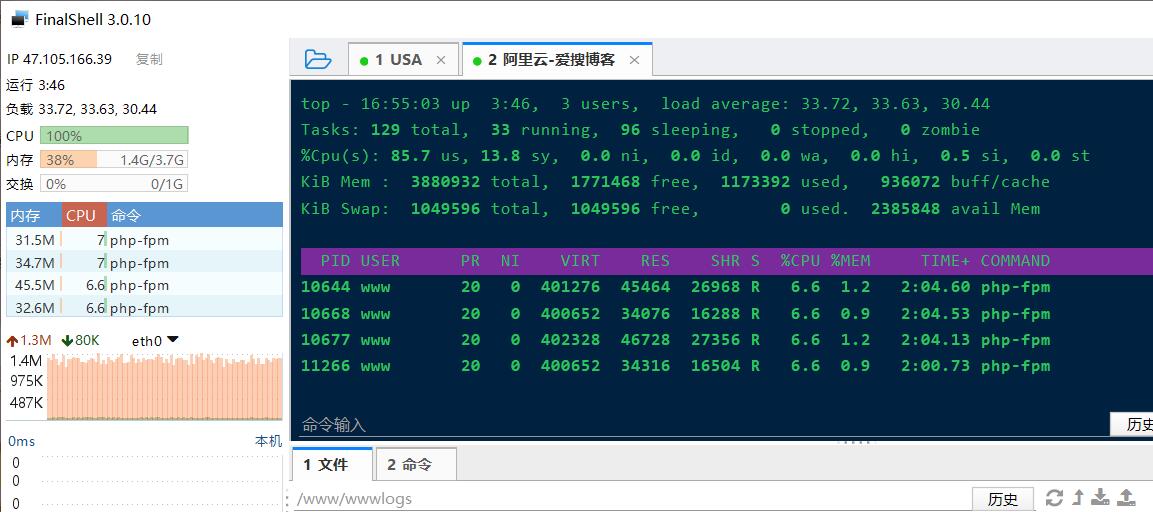
Task: Select the 34.7M php-fpm process row
Action: click(144, 262)
